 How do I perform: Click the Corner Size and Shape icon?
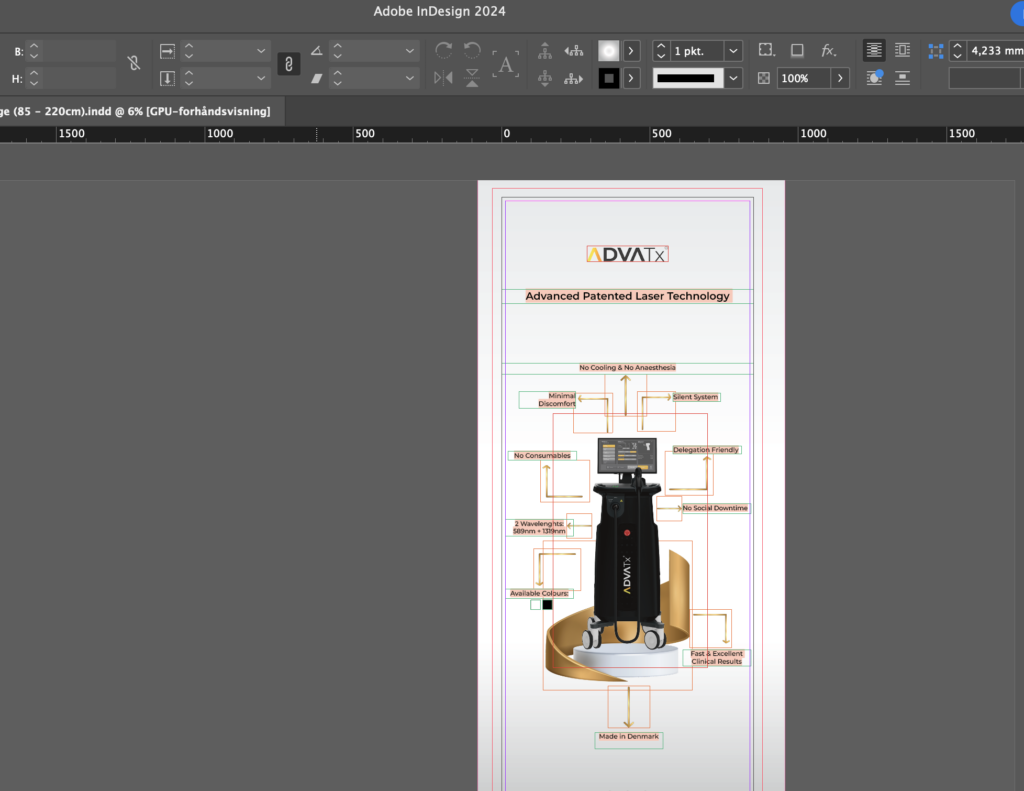click(x=936, y=50)
